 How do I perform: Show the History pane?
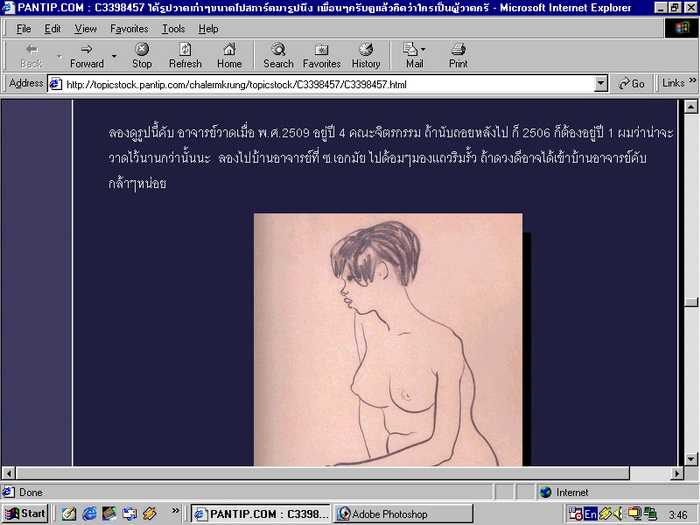[x=366, y=56]
